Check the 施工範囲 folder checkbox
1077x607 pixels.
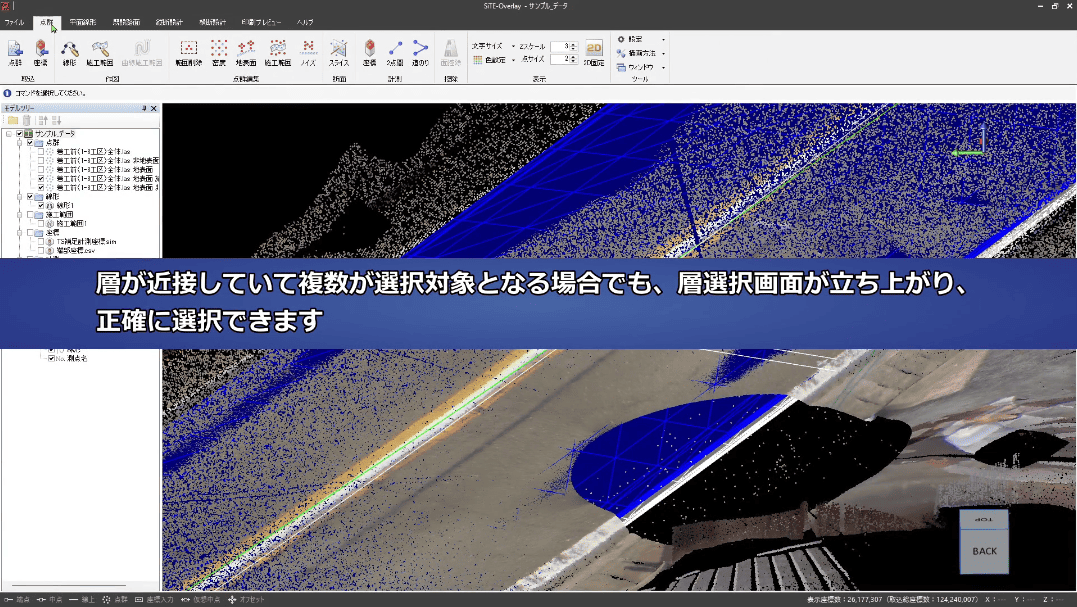click(30, 214)
